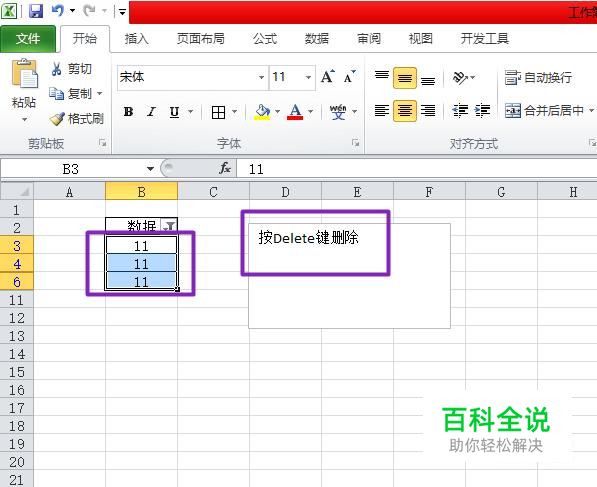Click the Font Color red A icon
Image resolution: width=597 pixels, height=487 pixels.
tap(295, 112)
